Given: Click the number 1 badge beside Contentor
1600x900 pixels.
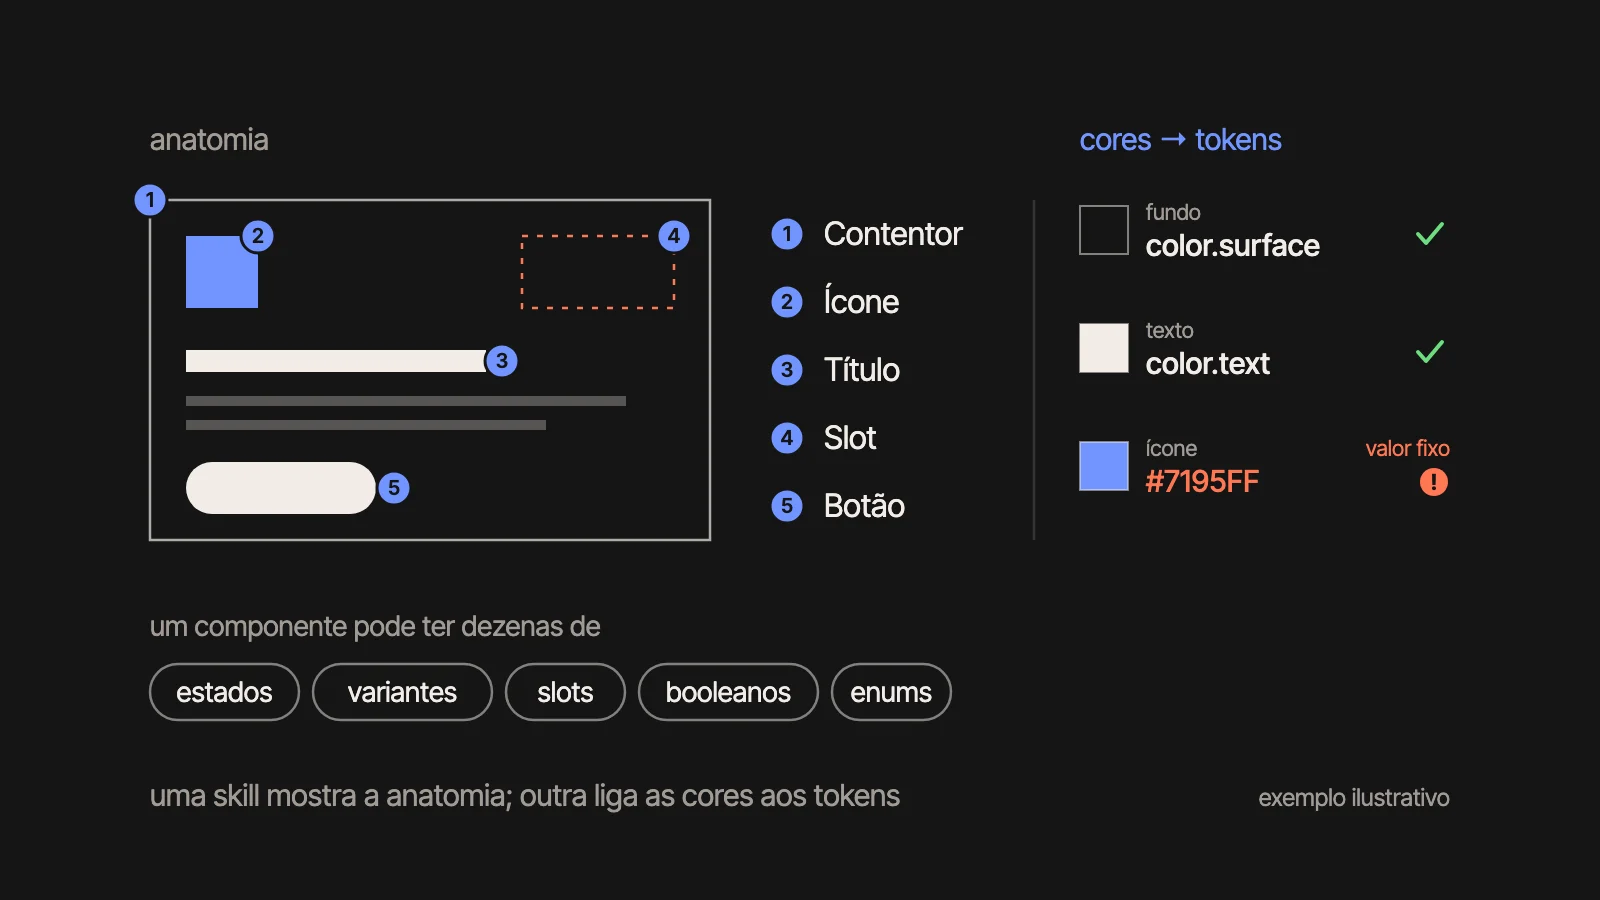Looking at the screenshot, I should [x=787, y=234].
